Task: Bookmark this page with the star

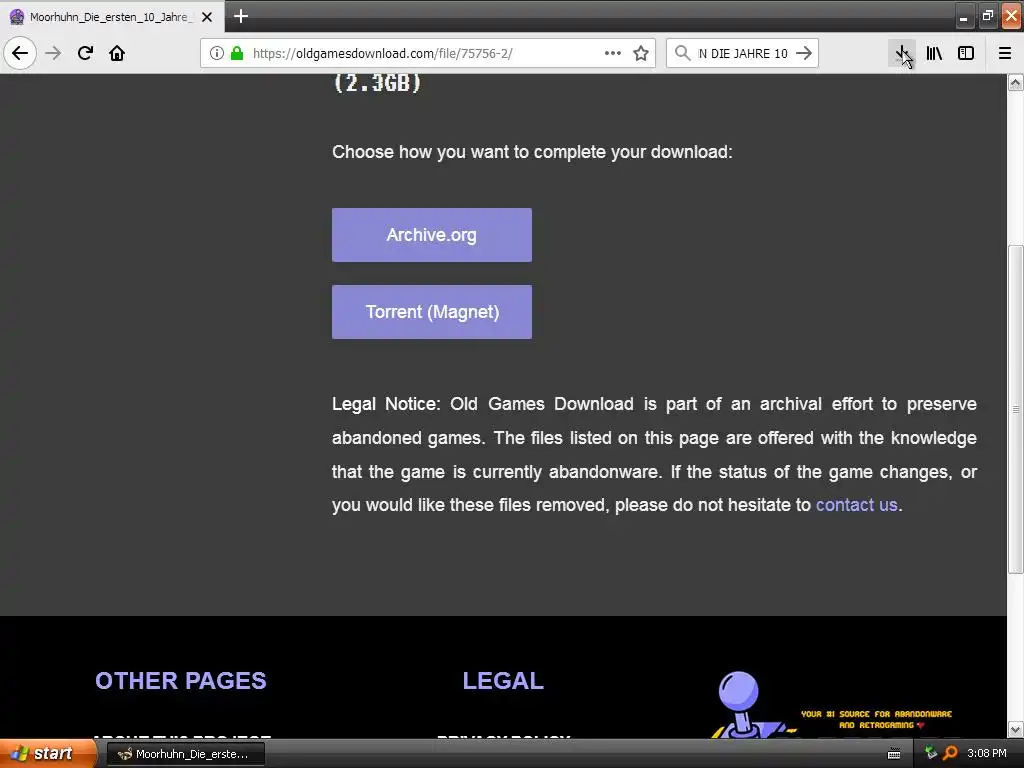Action: click(x=641, y=53)
